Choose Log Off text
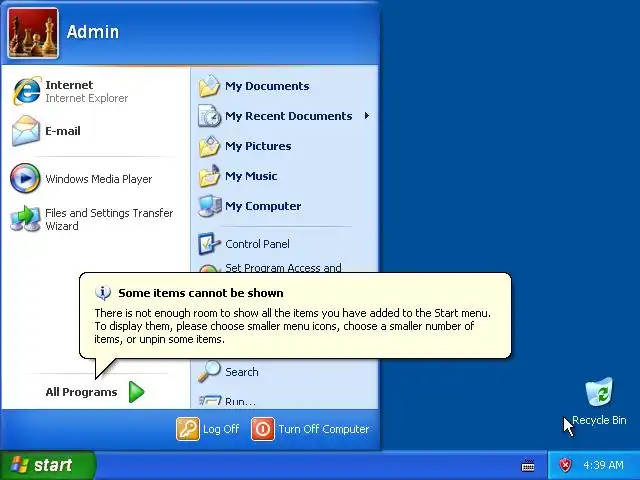Screen dimensions: 640x480 click(221, 429)
